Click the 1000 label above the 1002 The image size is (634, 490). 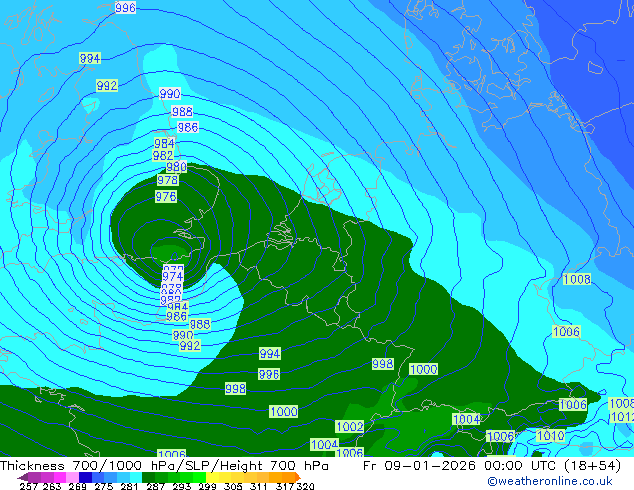(x=284, y=412)
